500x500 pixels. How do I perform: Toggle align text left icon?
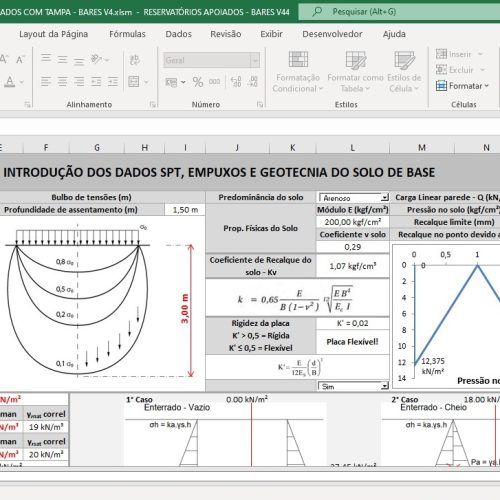coord(46,82)
